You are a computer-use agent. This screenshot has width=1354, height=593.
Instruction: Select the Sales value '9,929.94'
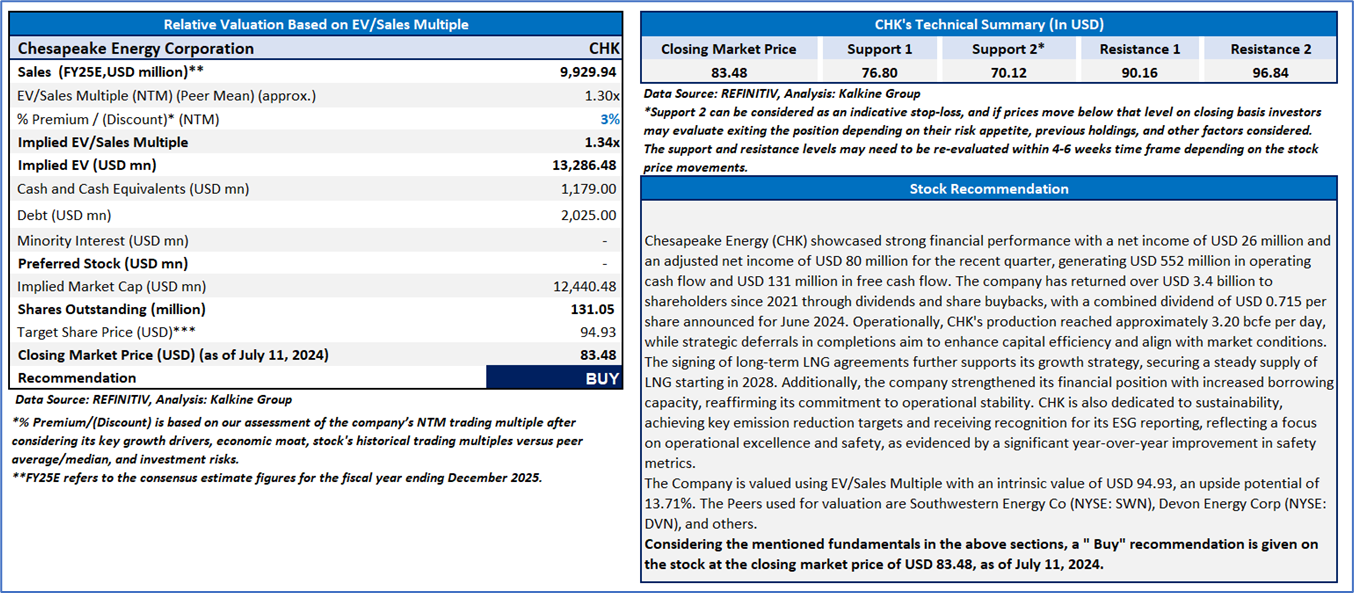click(589, 72)
